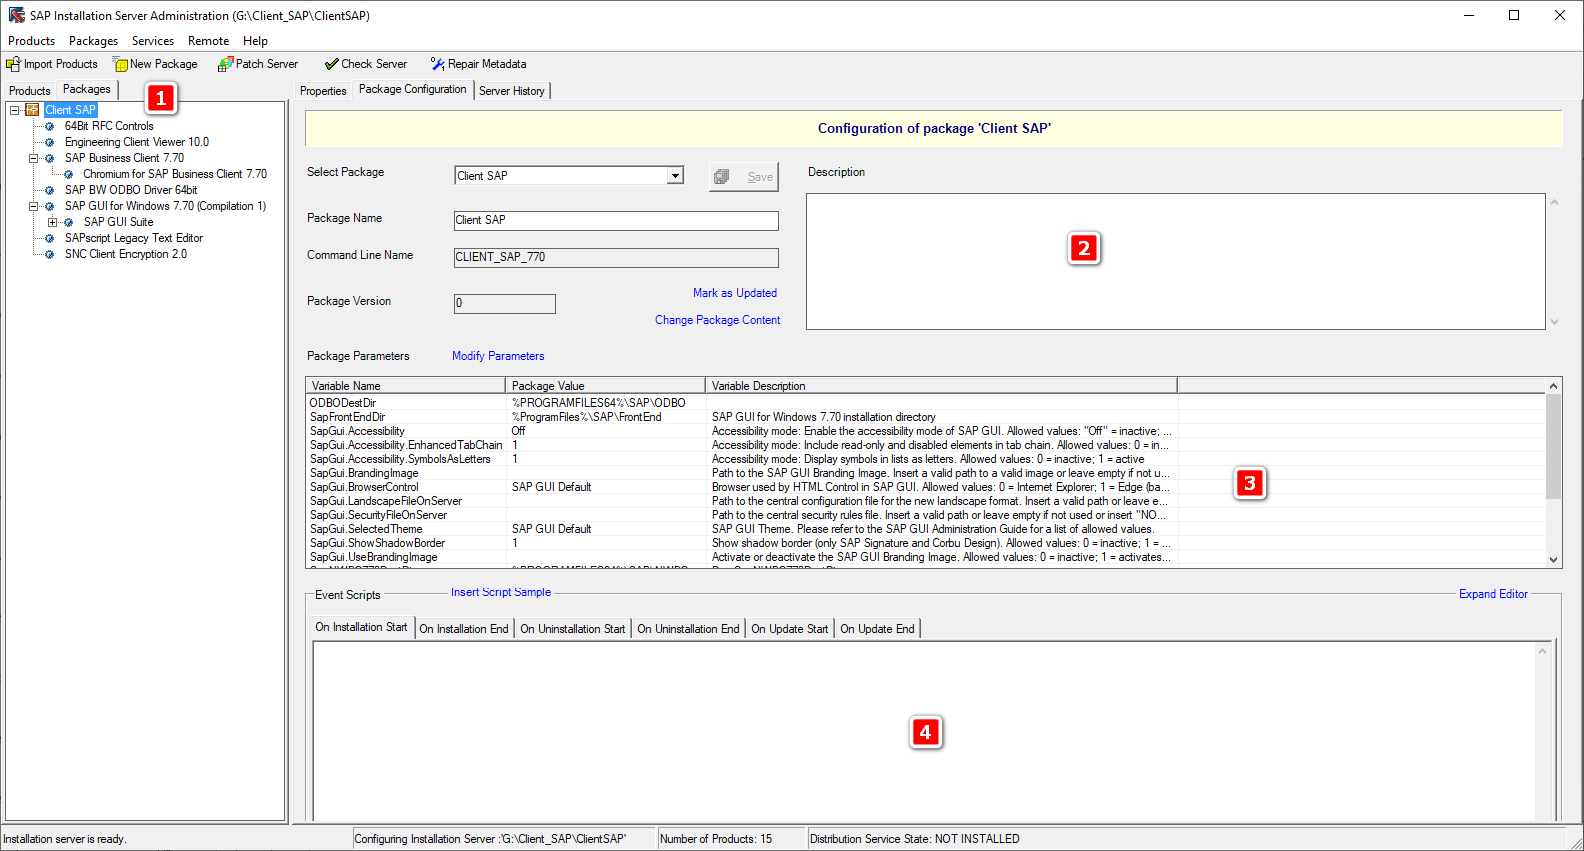Image resolution: width=1584 pixels, height=851 pixels.
Task: Collapse the Client SAP tree node
Action: coord(14,110)
